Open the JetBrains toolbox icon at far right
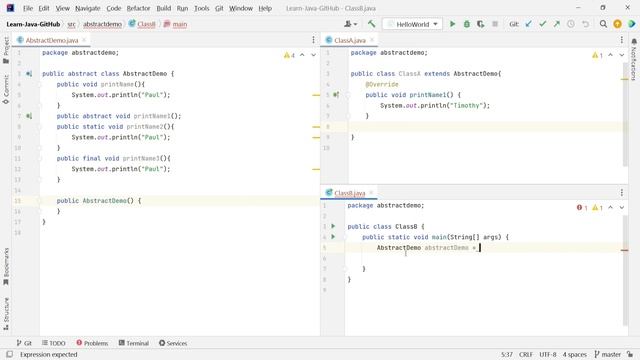The width and height of the screenshot is (640, 360). pyautogui.click(x=631, y=24)
